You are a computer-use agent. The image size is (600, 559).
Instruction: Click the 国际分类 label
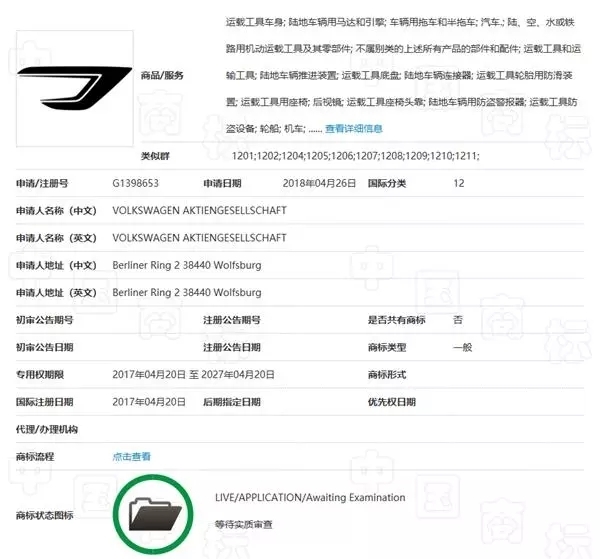[387, 183]
